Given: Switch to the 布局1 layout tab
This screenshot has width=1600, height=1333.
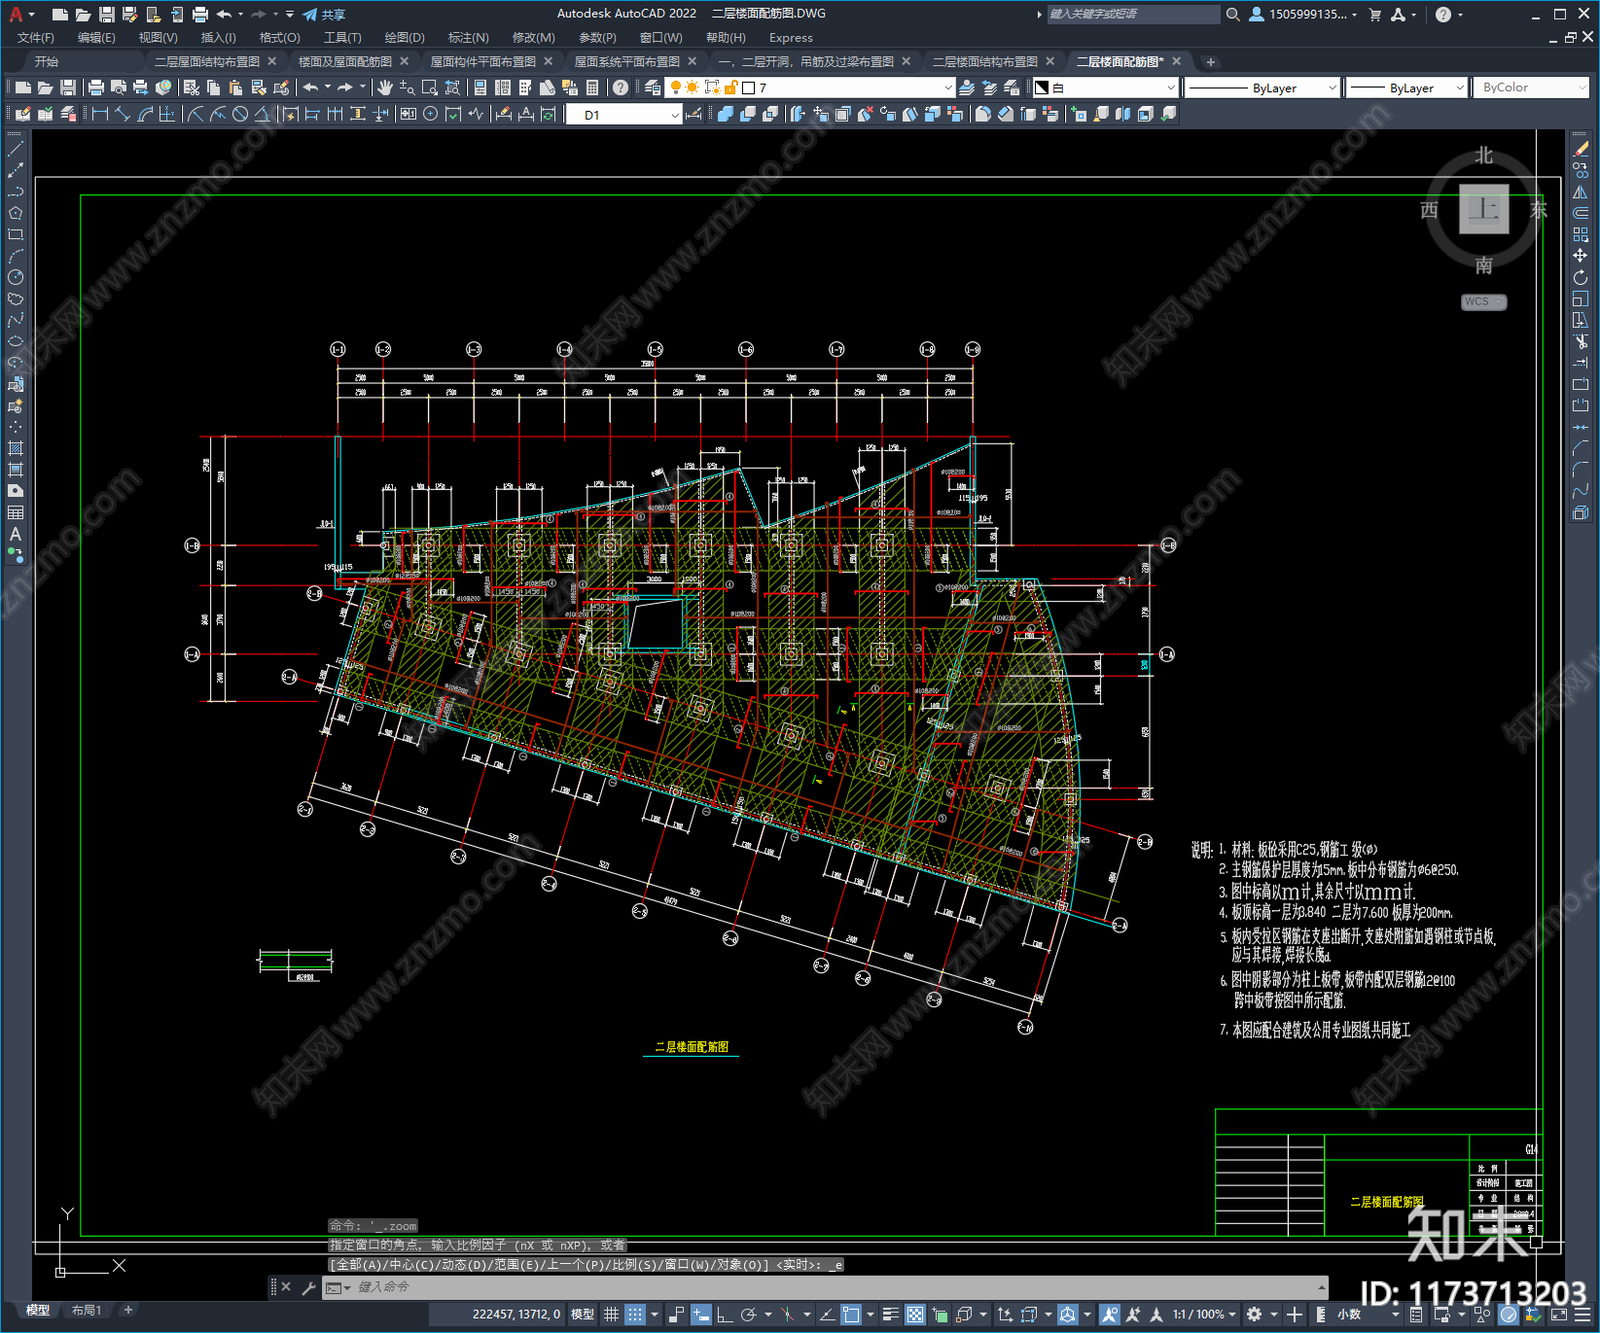Looking at the screenshot, I should 86,1310.
